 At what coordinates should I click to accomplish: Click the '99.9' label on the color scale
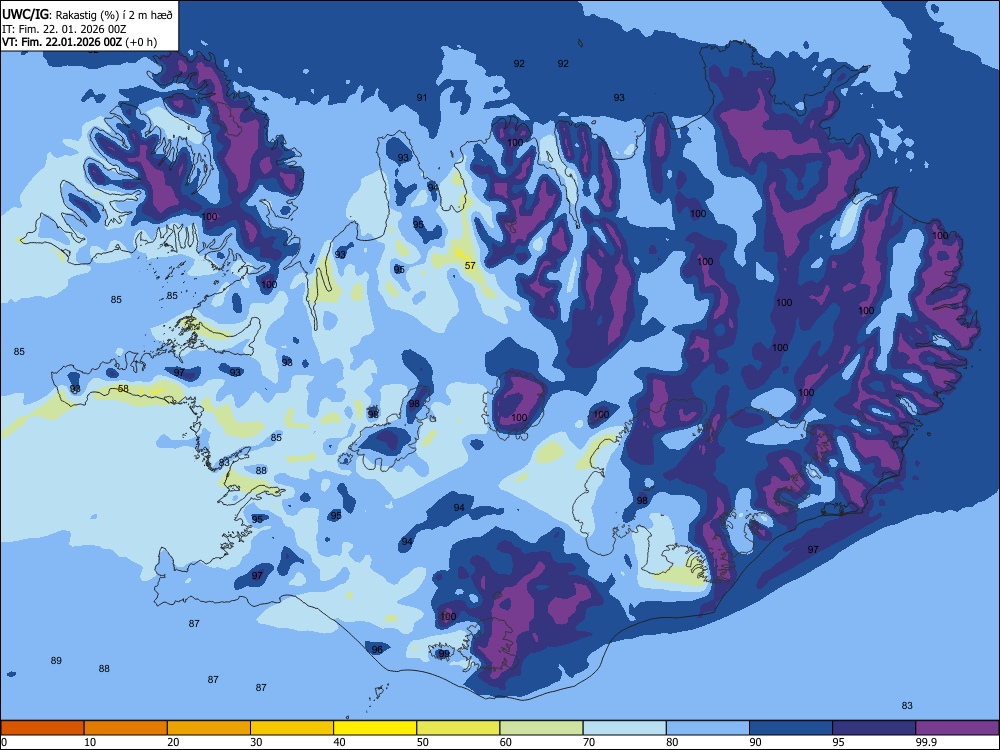tap(926, 742)
